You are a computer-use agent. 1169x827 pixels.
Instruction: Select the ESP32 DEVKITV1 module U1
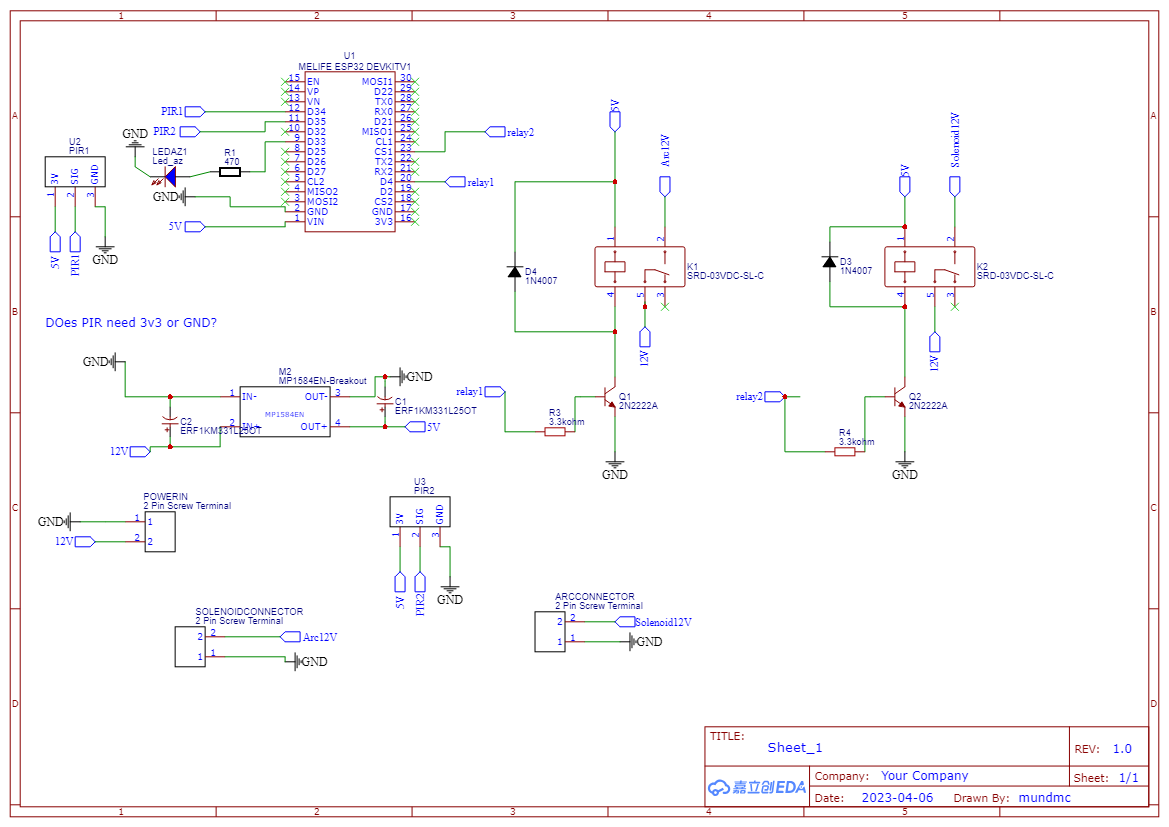click(350, 151)
